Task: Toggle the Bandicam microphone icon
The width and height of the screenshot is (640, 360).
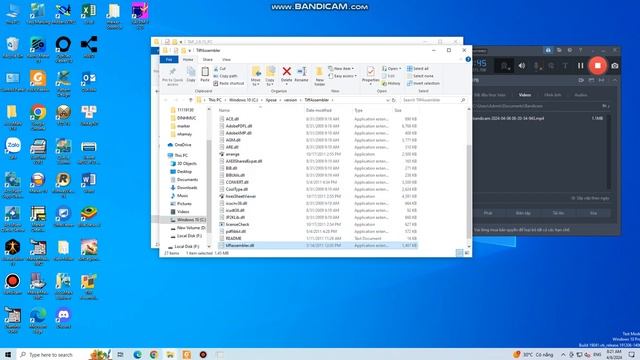Action: [537, 66]
